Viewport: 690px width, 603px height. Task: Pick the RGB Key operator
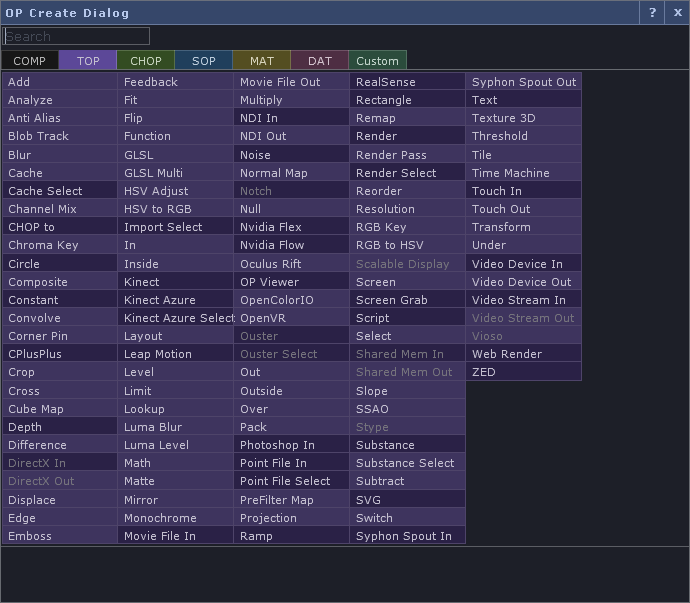point(407,227)
